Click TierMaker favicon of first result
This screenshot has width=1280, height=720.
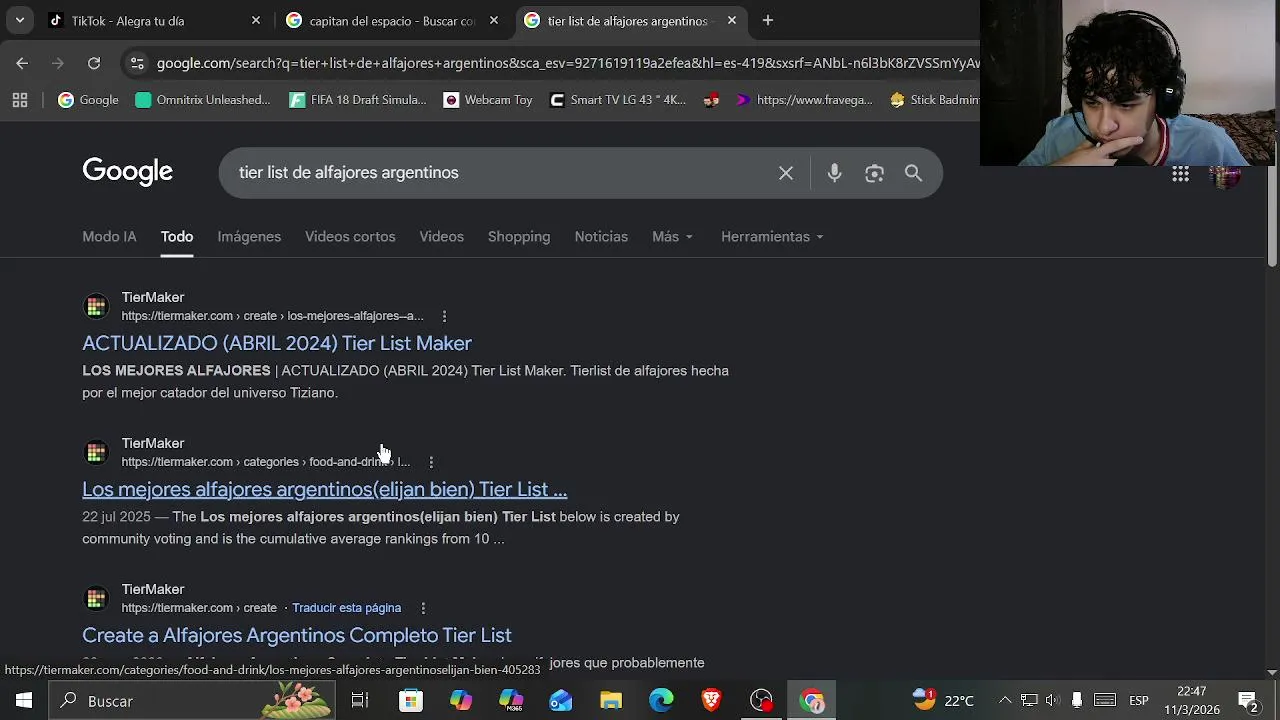[96, 306]
